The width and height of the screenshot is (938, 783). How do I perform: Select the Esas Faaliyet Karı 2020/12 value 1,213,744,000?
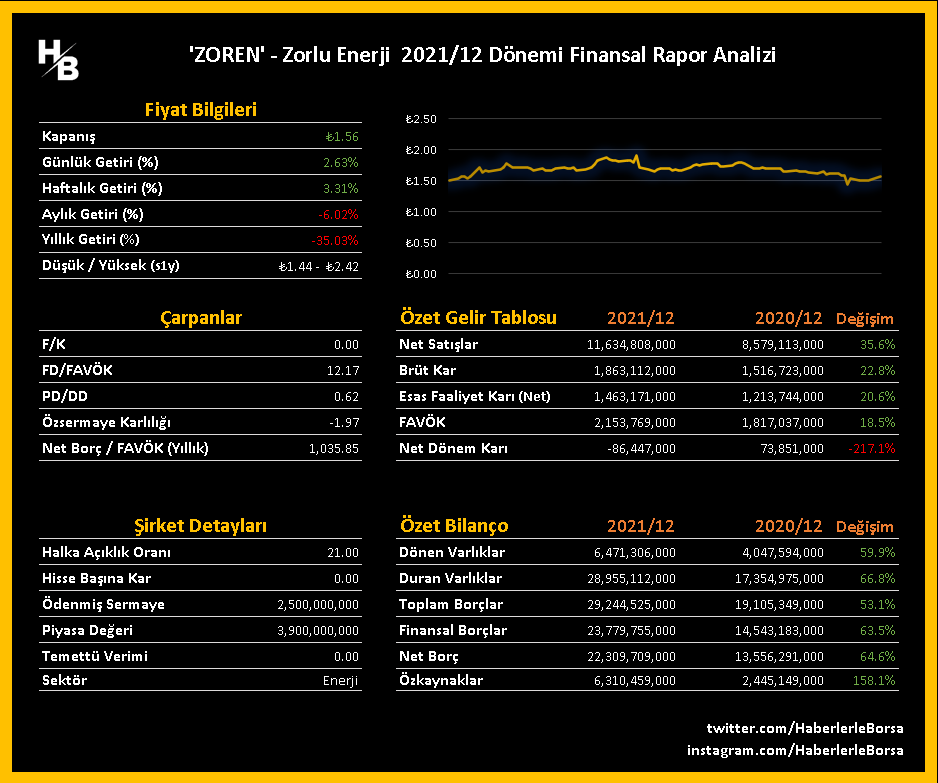[x=782, y=397]
